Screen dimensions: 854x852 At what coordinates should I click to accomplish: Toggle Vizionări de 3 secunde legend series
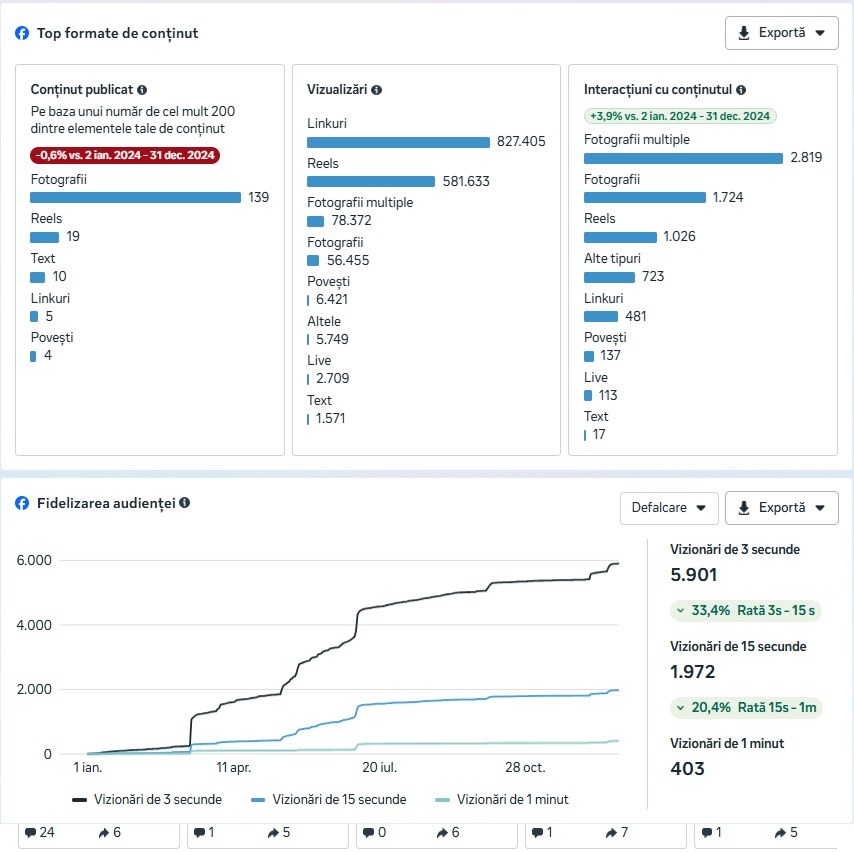click(x=147, y=799)
